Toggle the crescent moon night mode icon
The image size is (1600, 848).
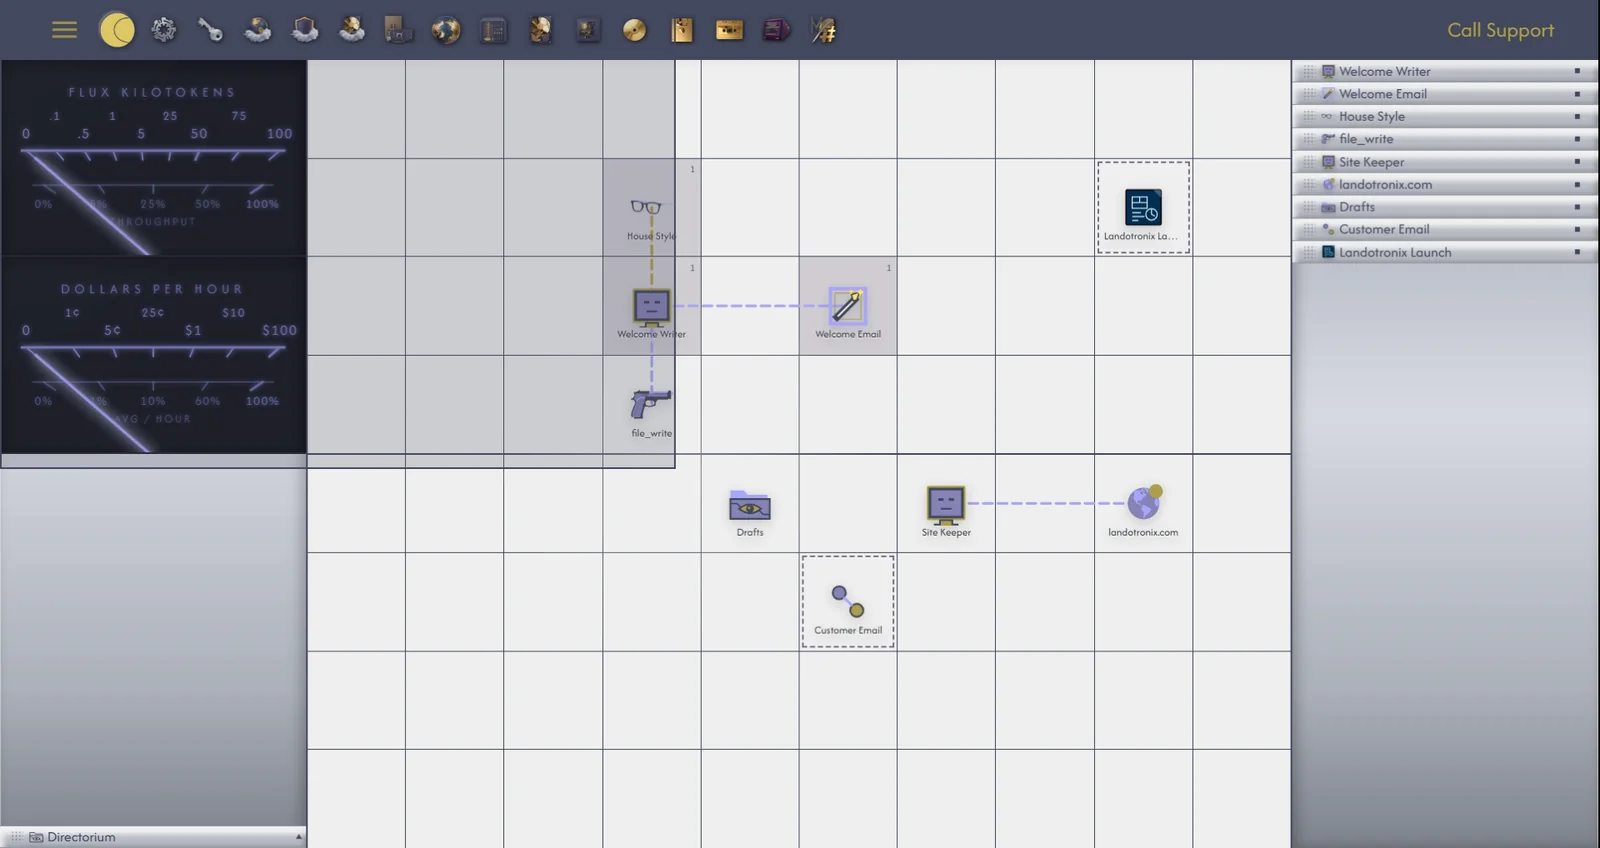(x=117, y=30)
